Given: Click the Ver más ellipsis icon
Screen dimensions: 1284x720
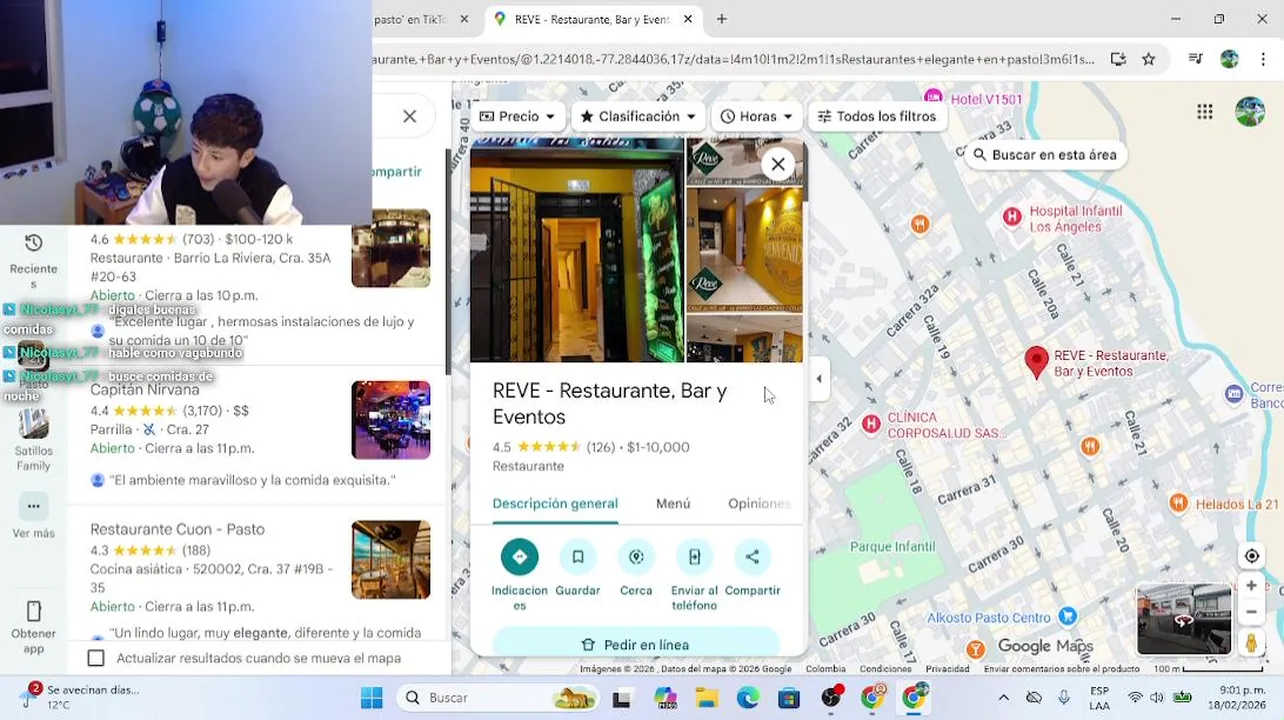Looking at the screenshot, I should click(x=33, y=506).
